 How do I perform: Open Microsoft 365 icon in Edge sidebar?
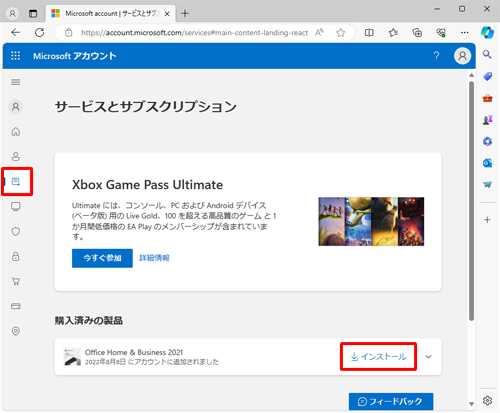point(487,141)
